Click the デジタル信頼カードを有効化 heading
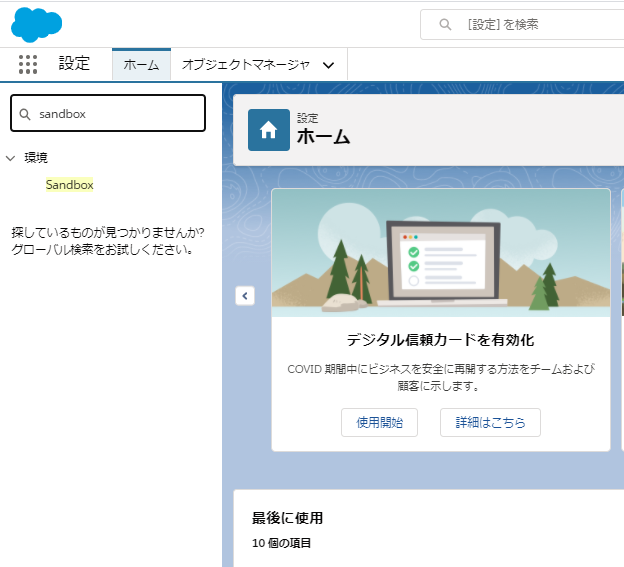Screen dimensions: 624x567 tap(441, 340)
